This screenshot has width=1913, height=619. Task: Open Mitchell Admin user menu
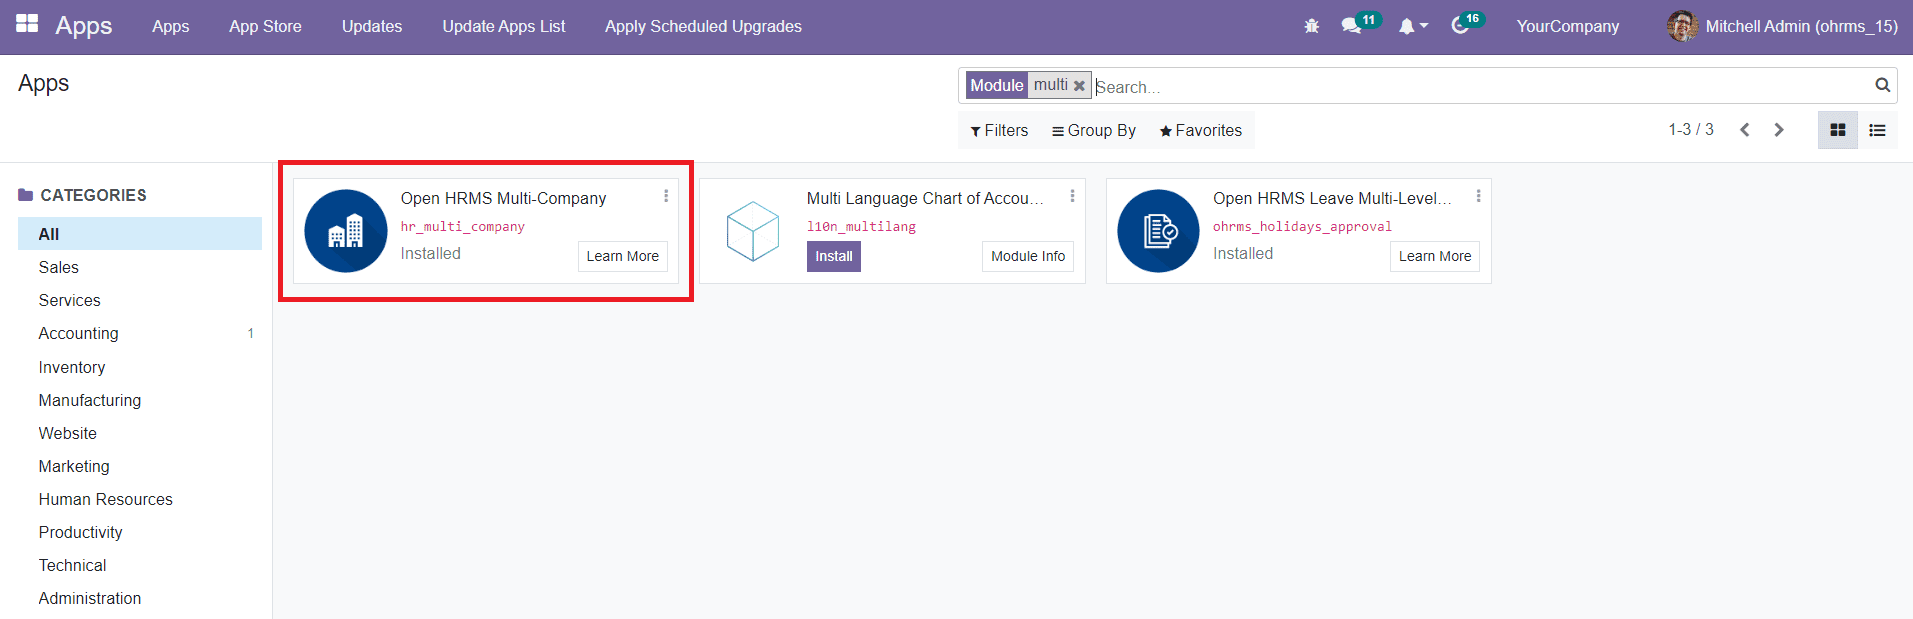1782,27
